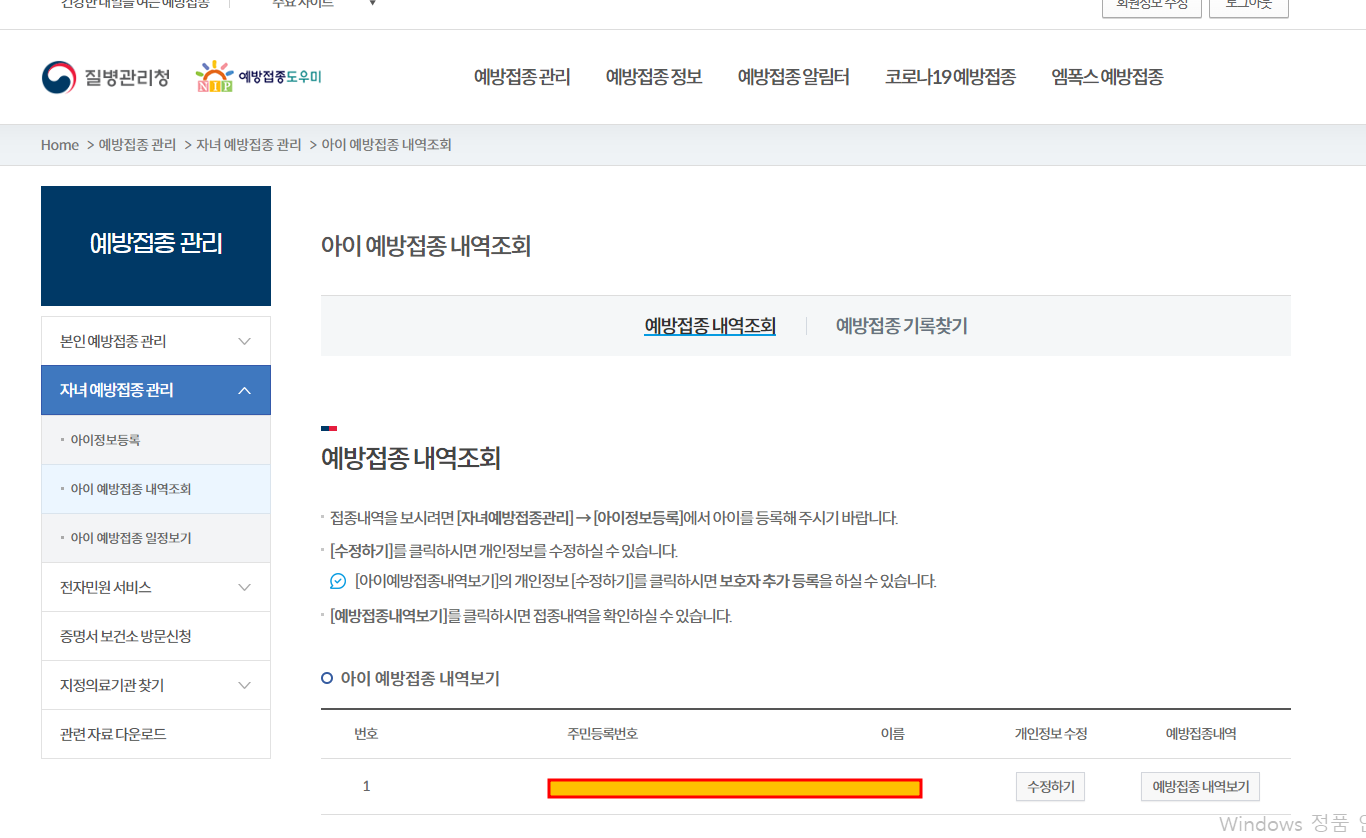Click the 회원정보 수정 button at the top

coord(1152,5)
